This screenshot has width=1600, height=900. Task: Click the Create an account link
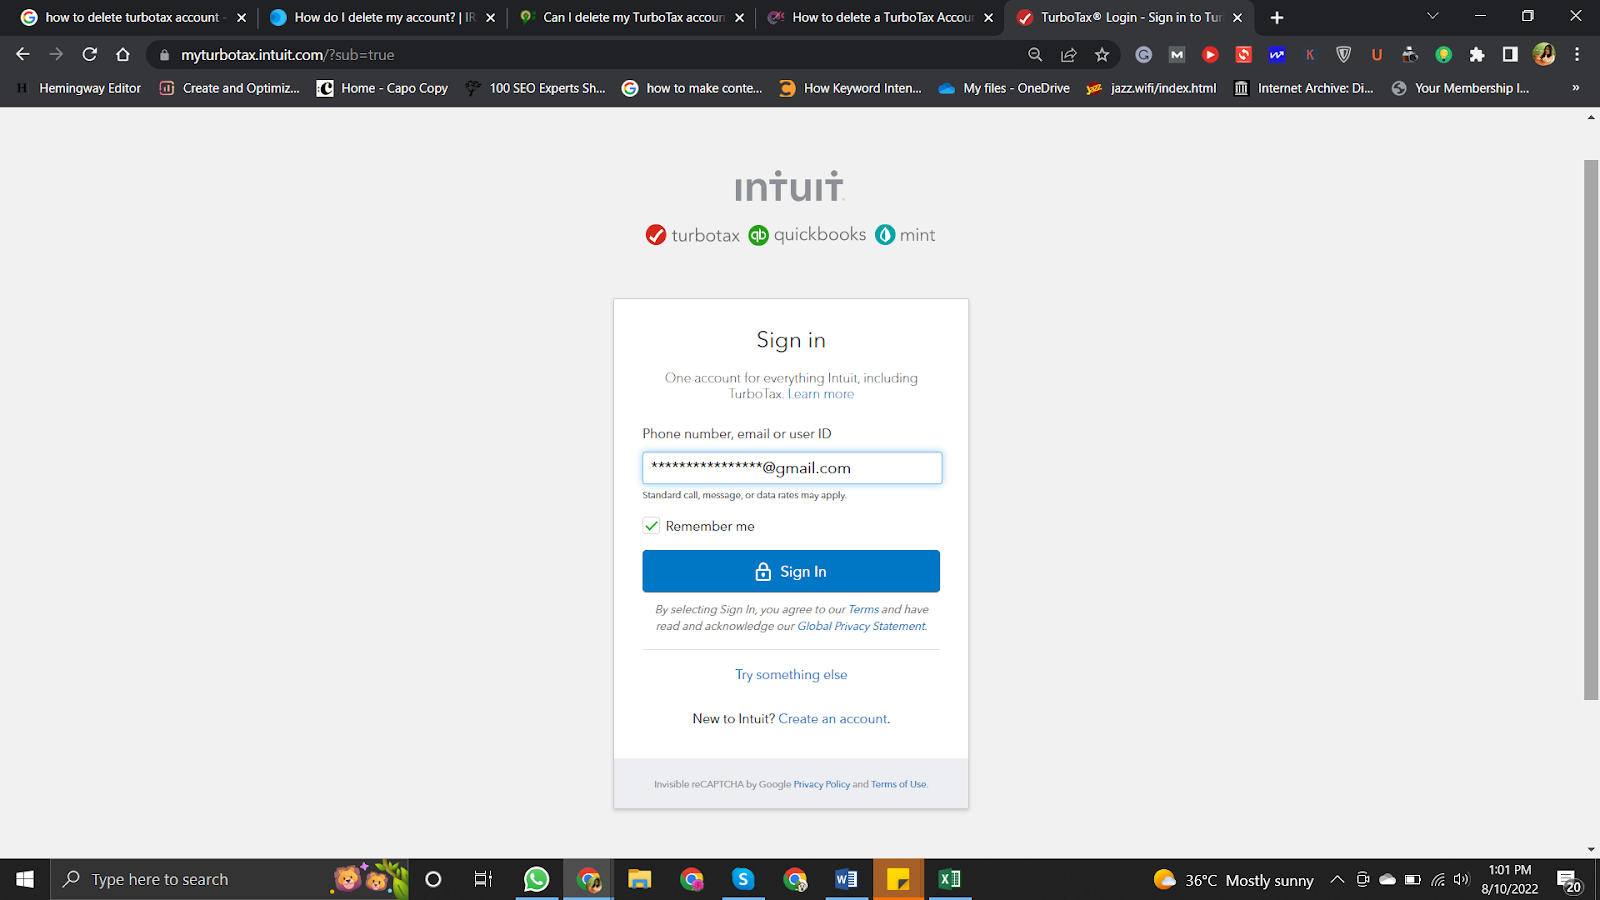click(x=833, y=719)
